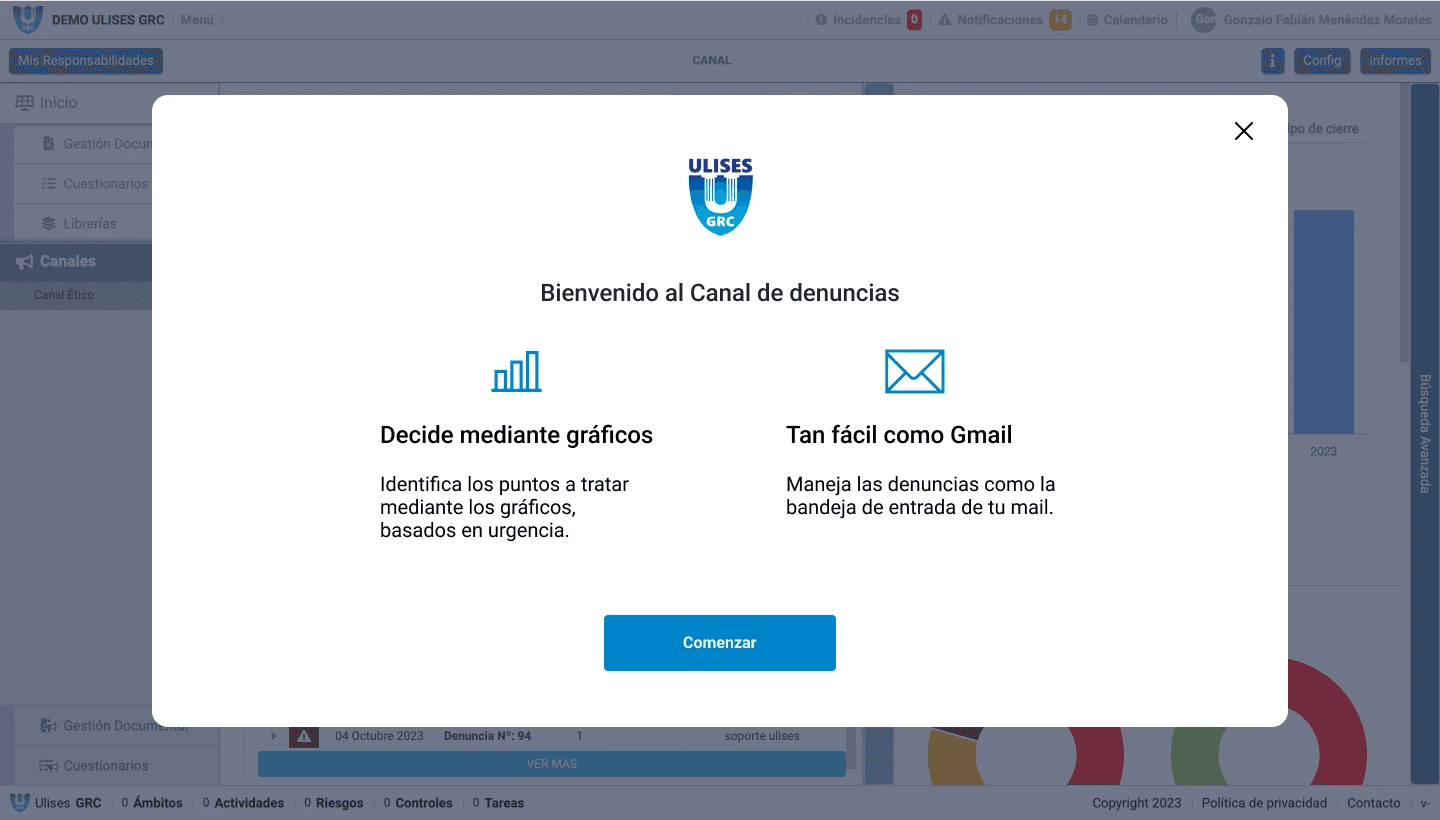
Task: Click the Notificaciones badge showing 14
Action: [1060, 20]
